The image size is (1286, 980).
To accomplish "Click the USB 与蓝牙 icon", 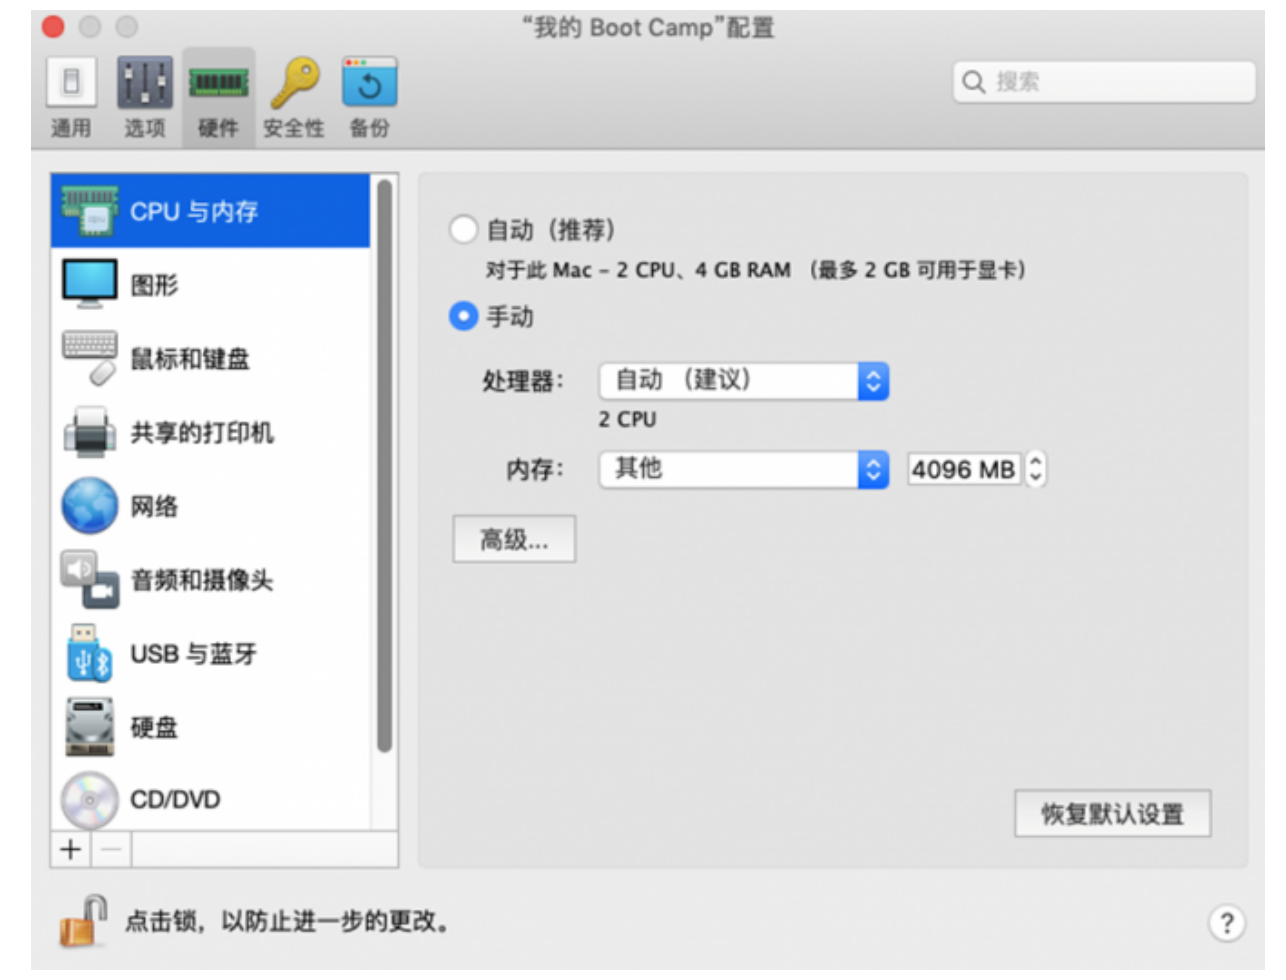I will (x=89, y=653).
